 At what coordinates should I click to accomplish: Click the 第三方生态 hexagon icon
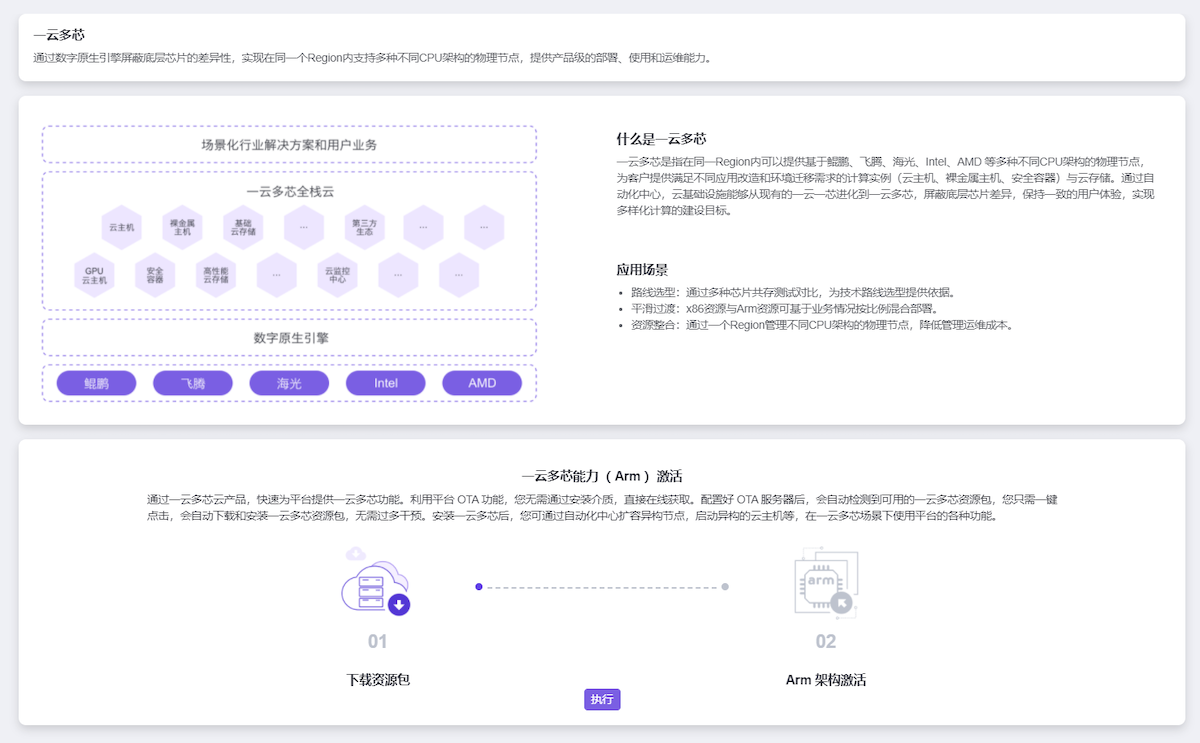coord(363,228)
